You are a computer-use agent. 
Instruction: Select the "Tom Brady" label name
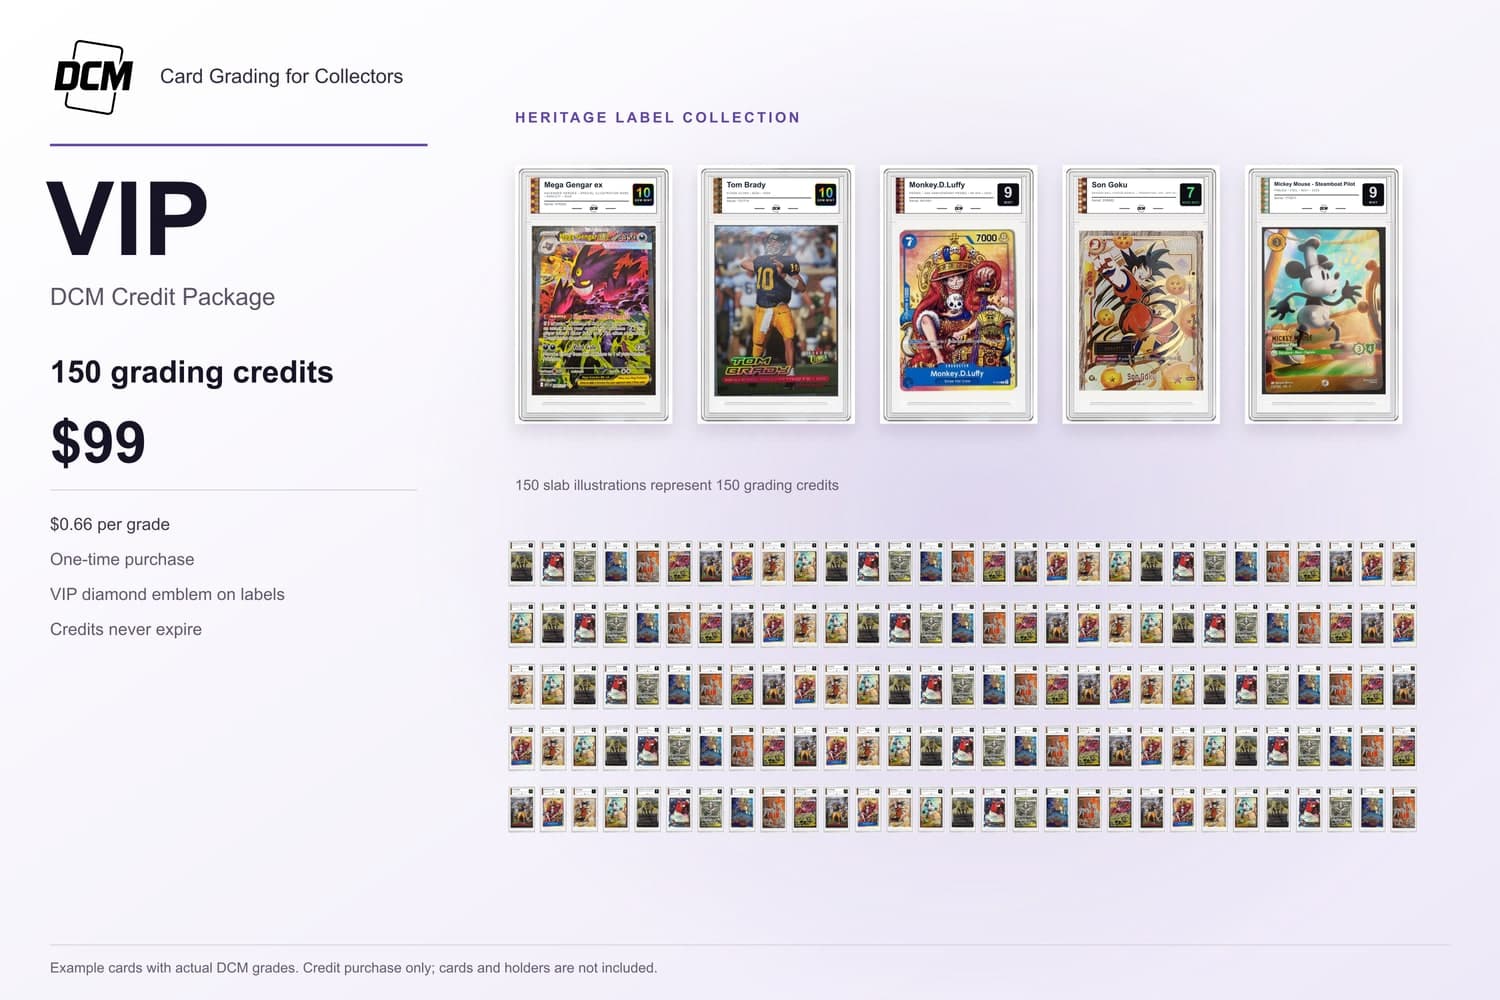(x=746, y=185)
